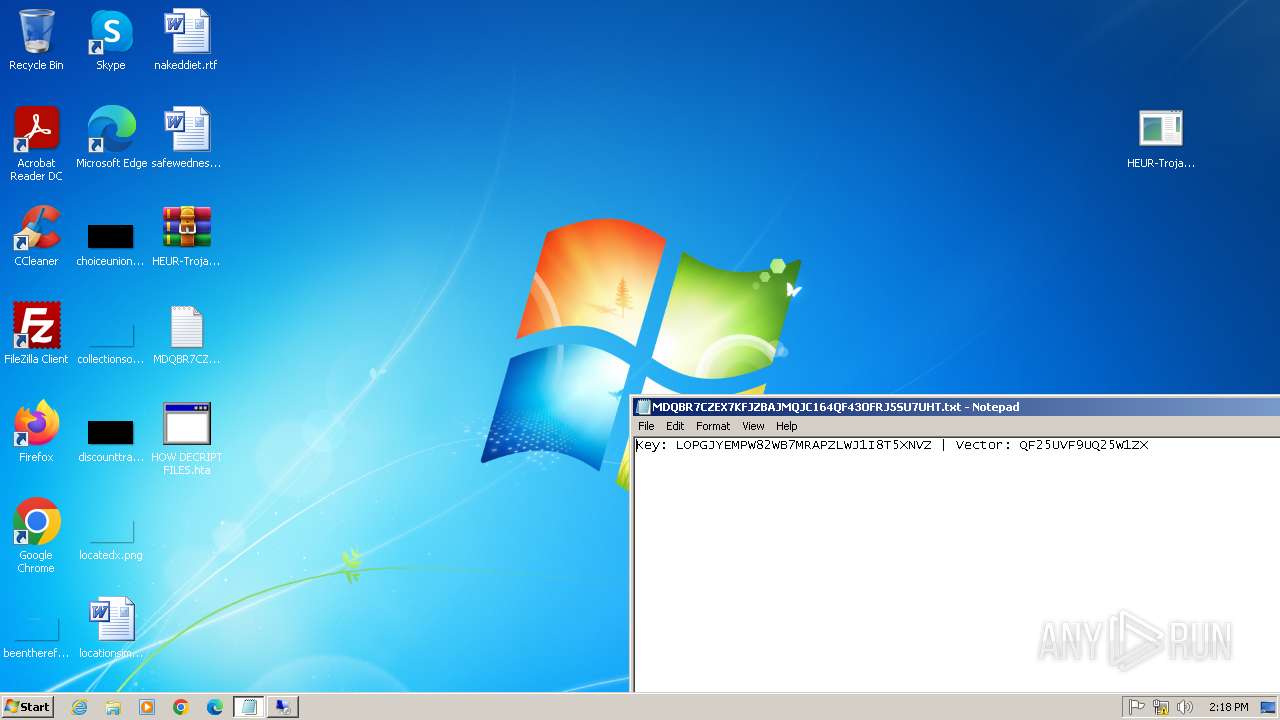
Task: Select the HEUR-Troja... executable at desktop right
Action: pos(1161,138)
